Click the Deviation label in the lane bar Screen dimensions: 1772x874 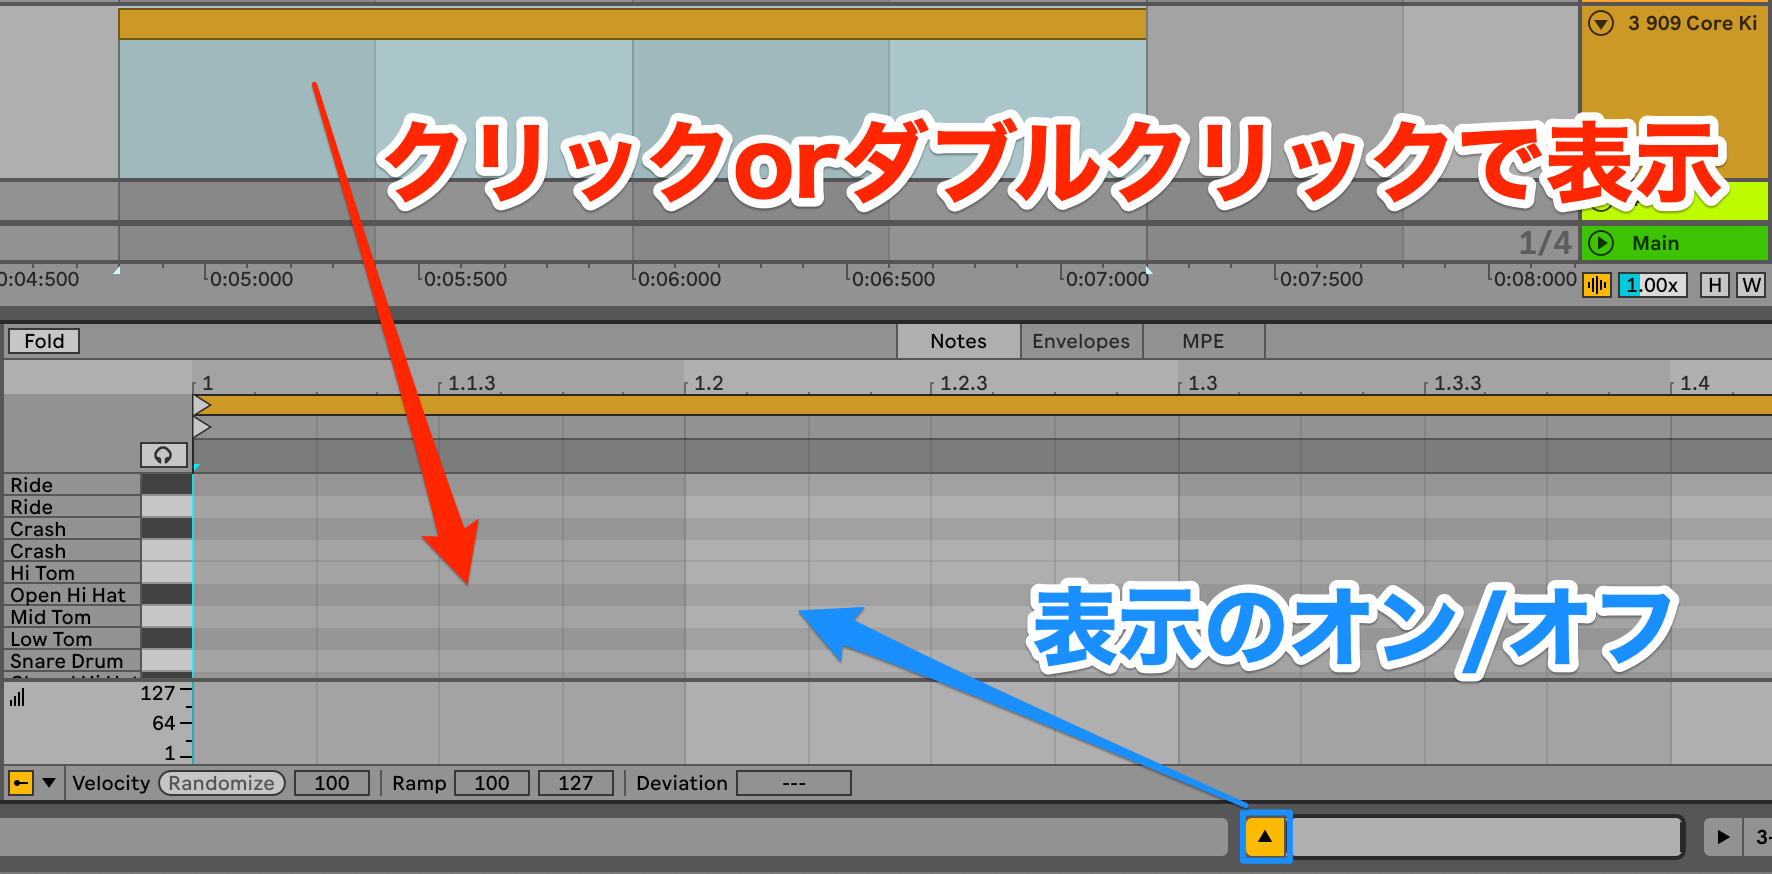[x=682, y=783]
